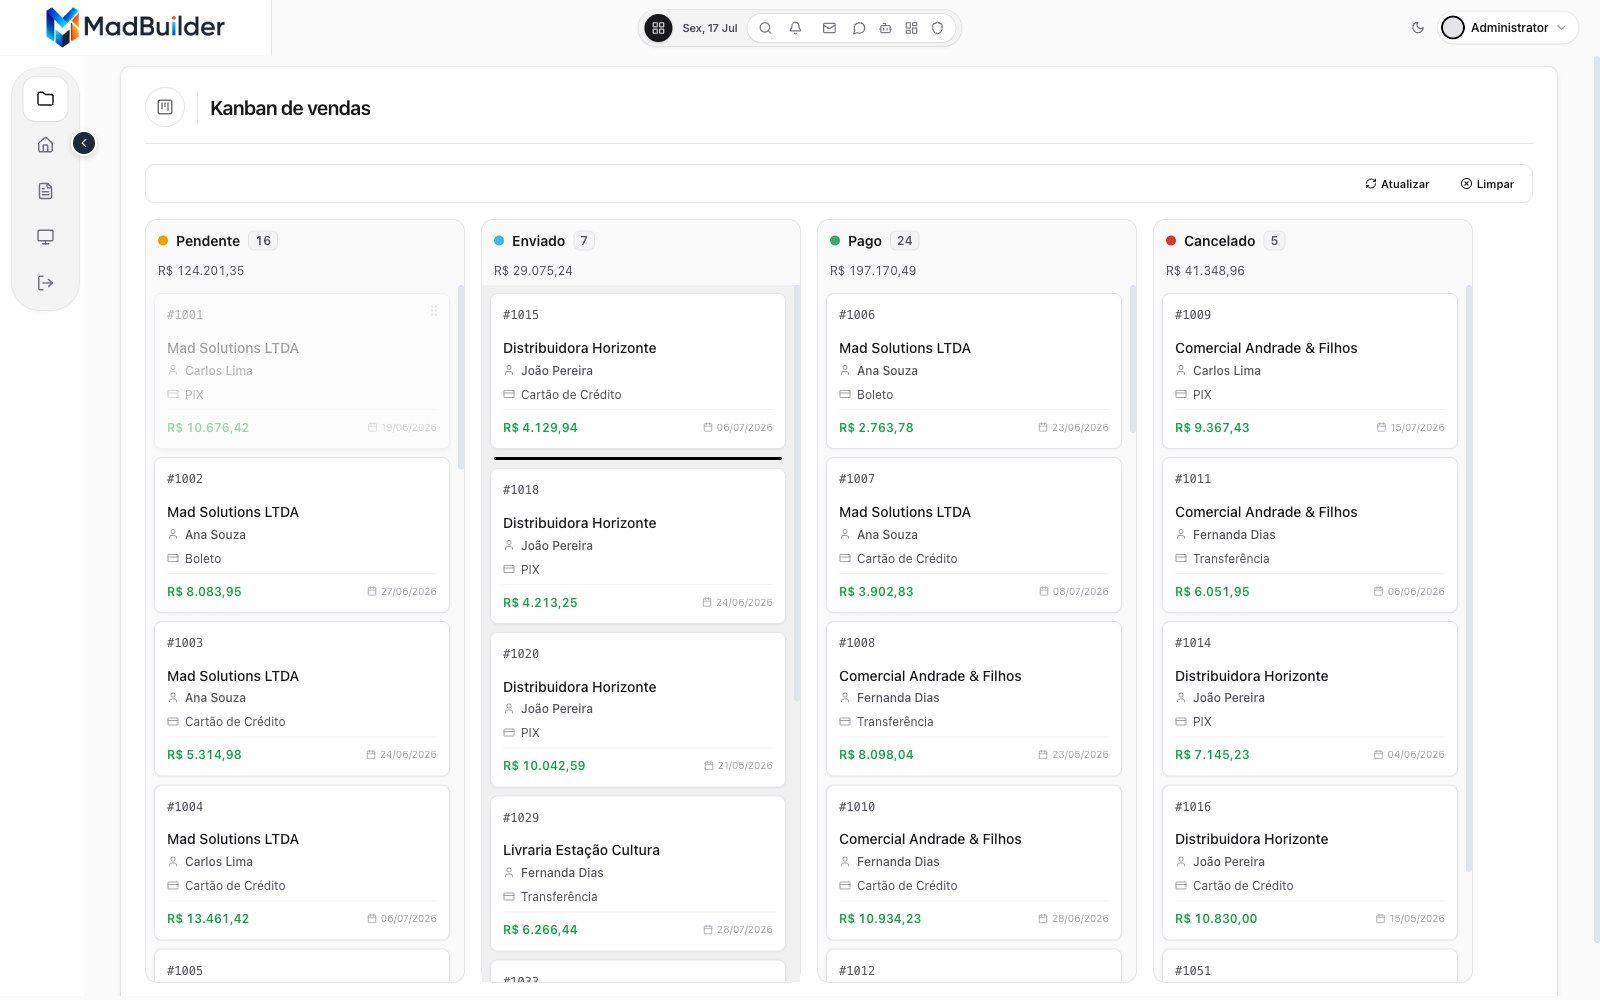
Task: Select order card #1007
Action: click(x=974, y=535)
